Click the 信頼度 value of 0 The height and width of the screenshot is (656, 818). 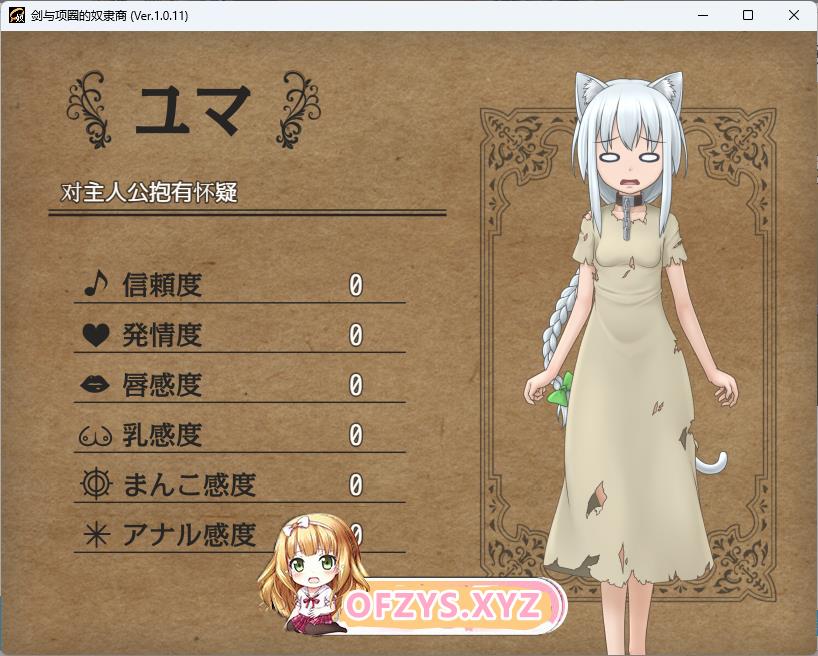pos(355,286)
